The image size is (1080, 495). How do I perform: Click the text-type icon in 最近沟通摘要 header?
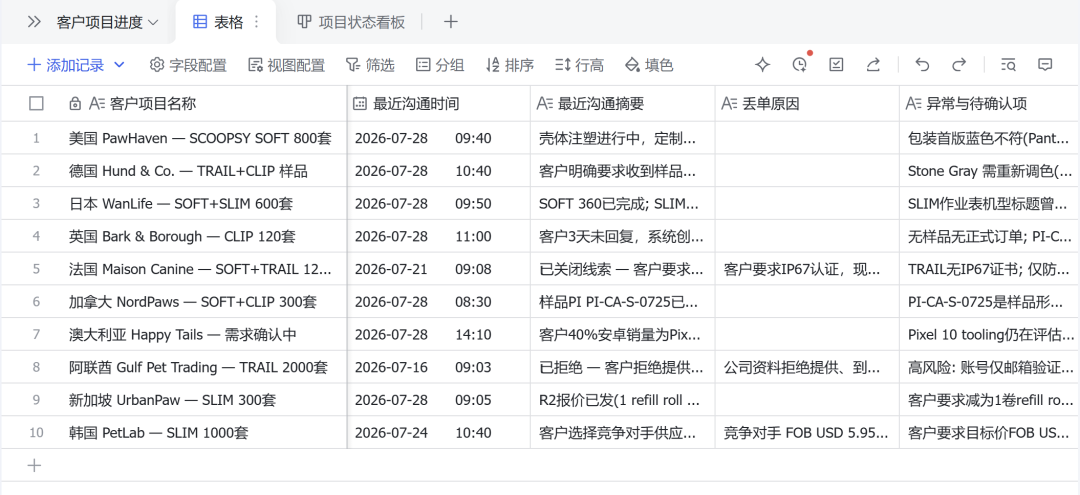tap(545, 103)
